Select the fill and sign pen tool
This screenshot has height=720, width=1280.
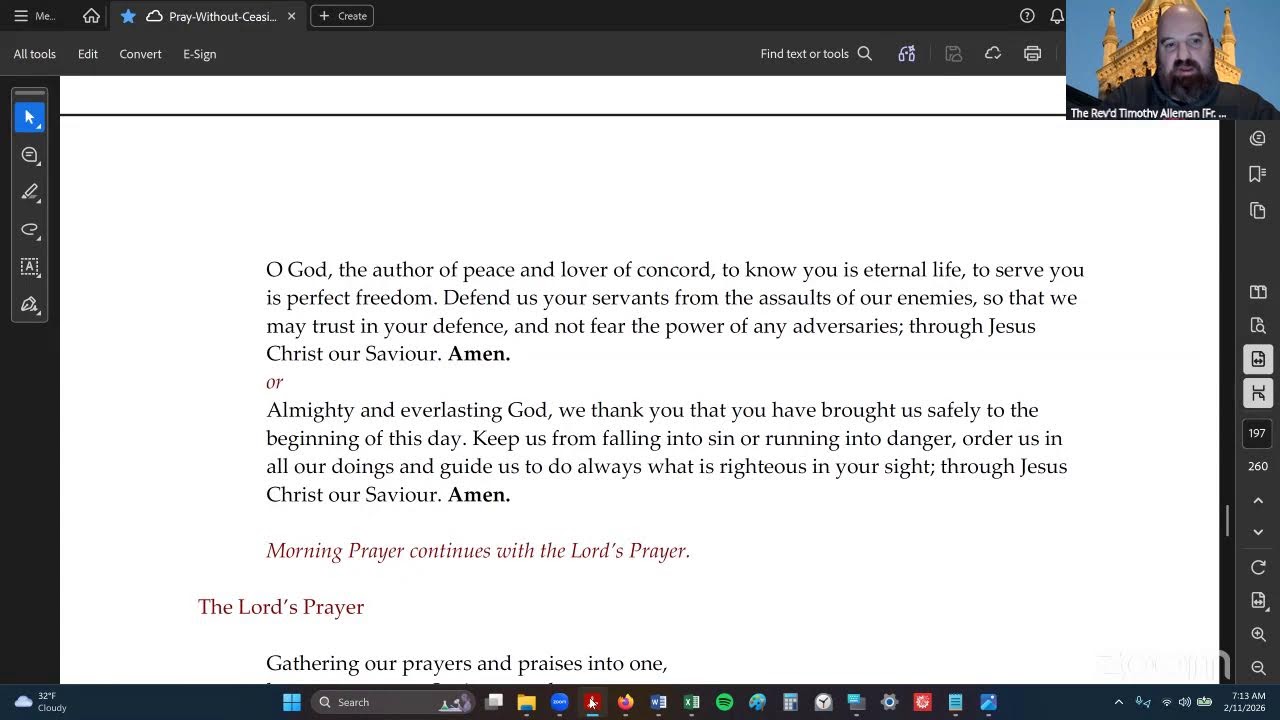[30, 305]
